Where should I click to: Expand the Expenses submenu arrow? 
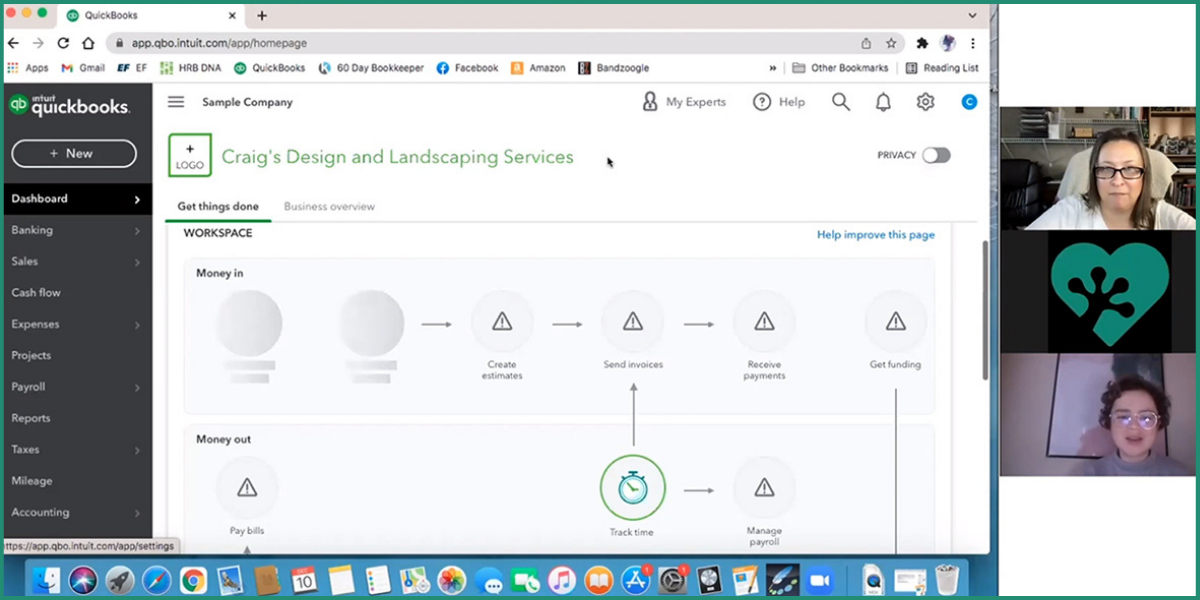[137, 325]
